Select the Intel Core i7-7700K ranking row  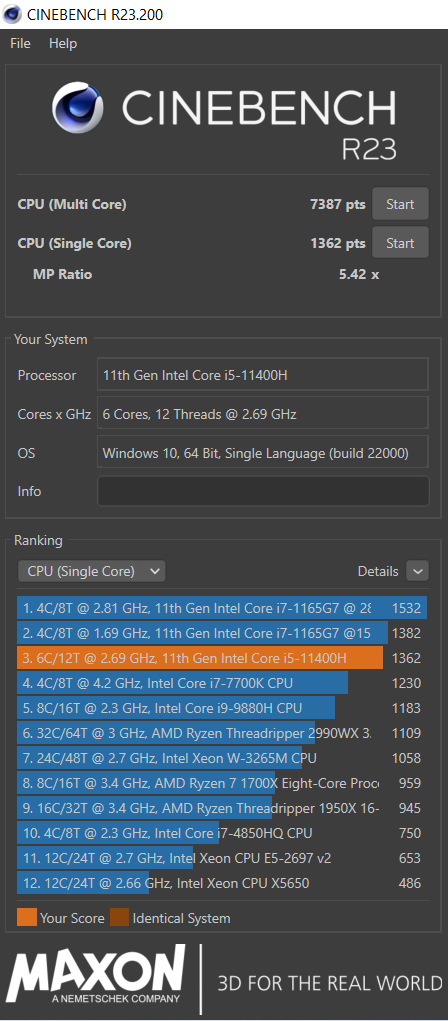coord(222,683)
